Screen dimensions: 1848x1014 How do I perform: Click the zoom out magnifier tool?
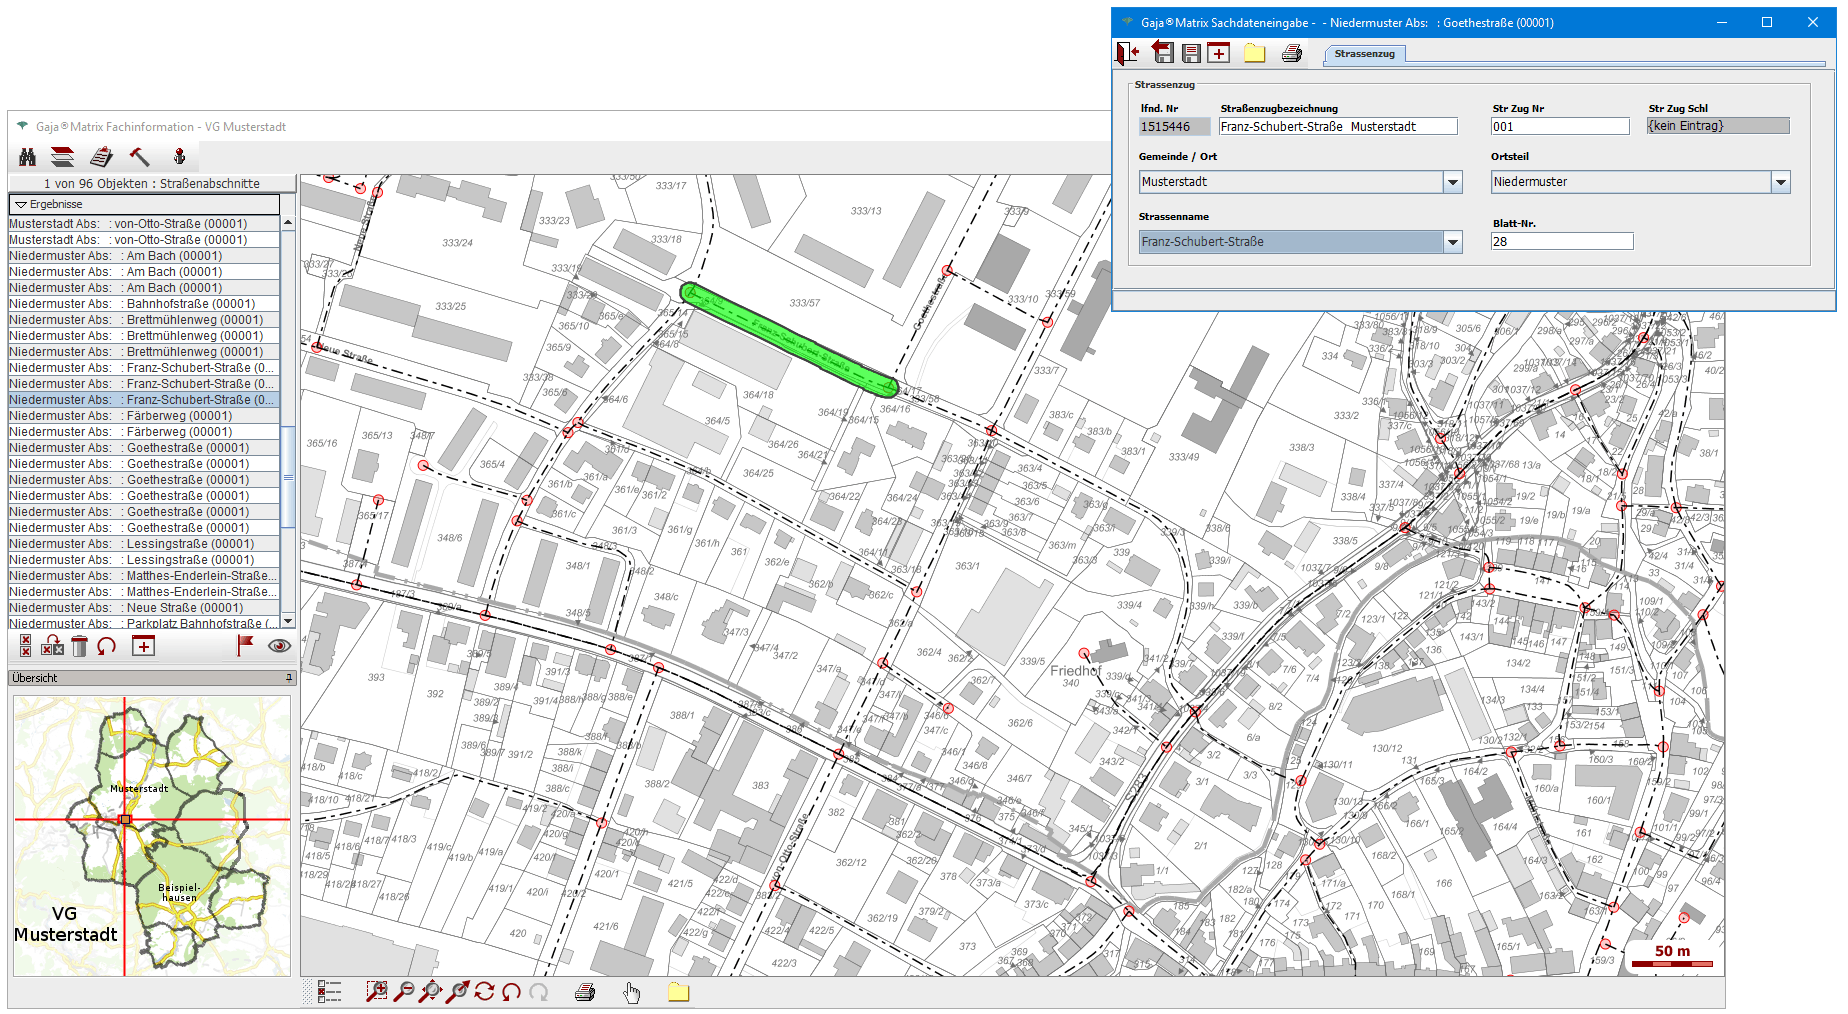(x=404, y=992)
